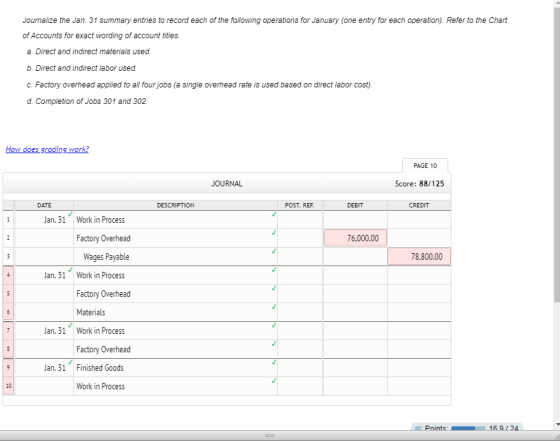Click the row 7 Work in Process description
This screenshot has width=560, height=441.
(175, 331)
